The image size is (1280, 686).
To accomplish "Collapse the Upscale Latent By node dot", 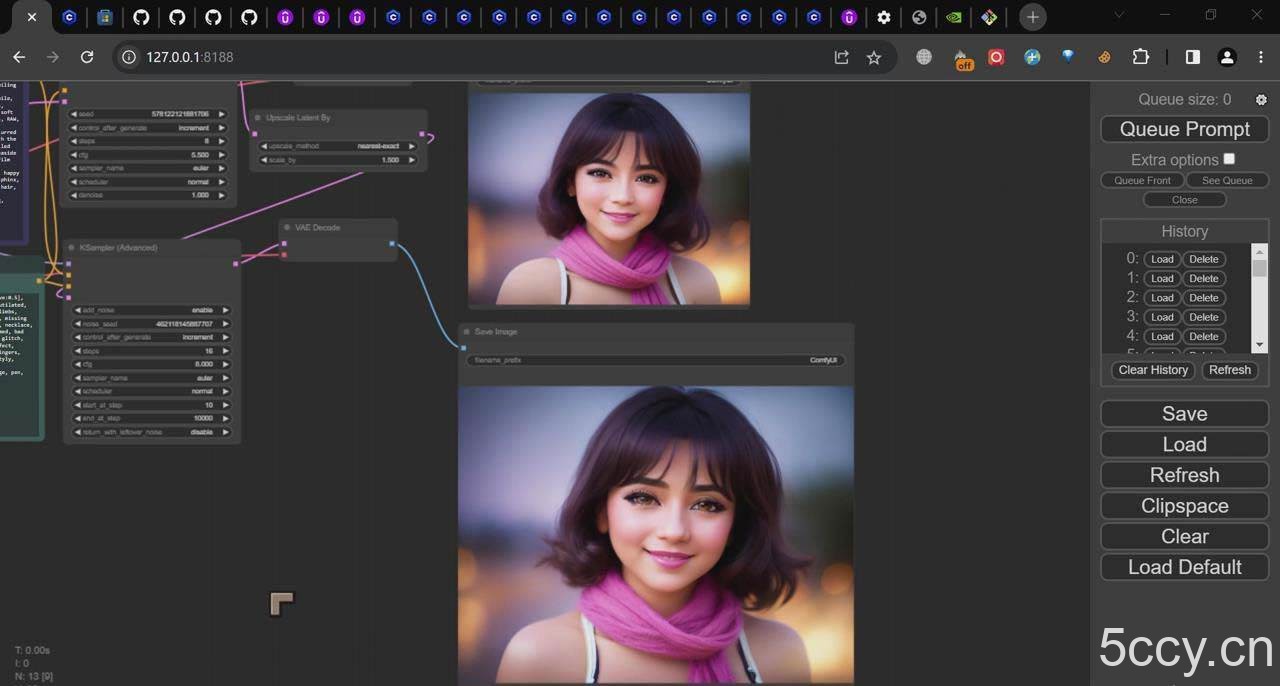I will pyautogui.click(x=260, y=117).
